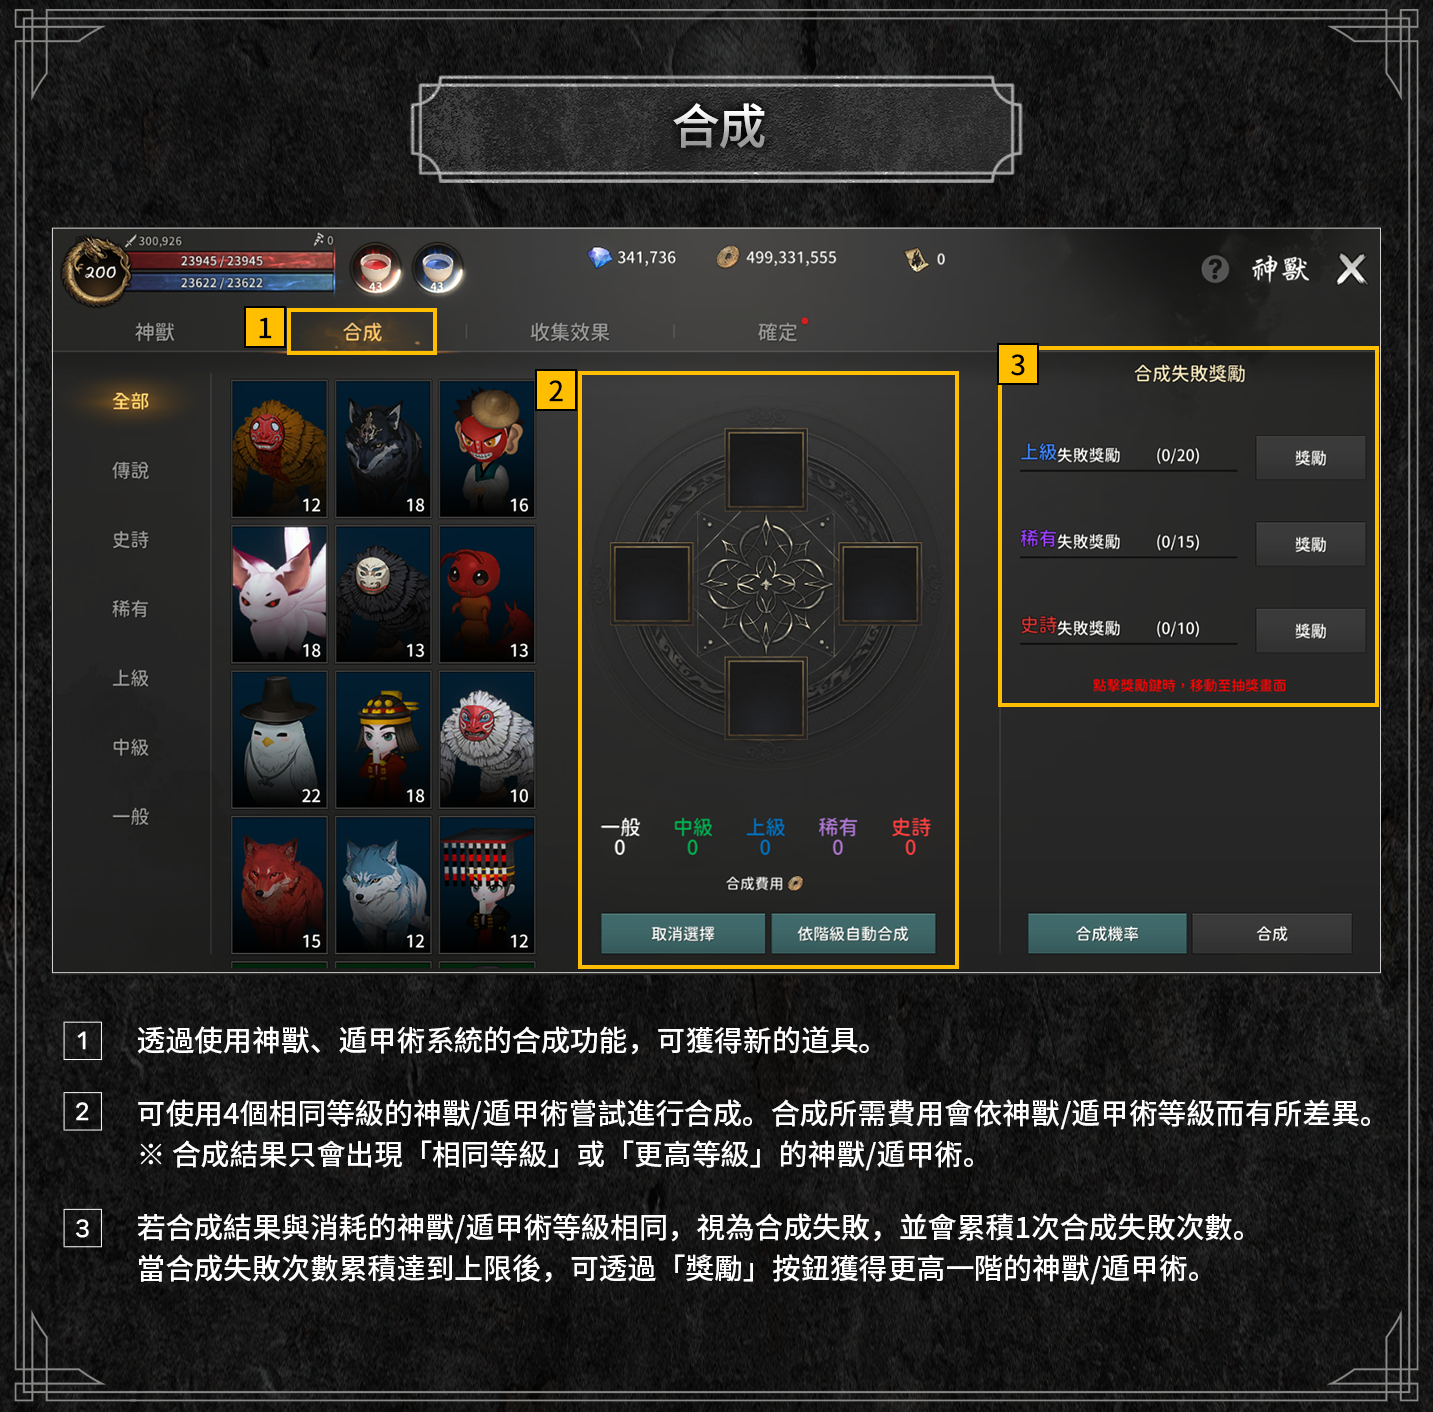1433x1412 pixels.
Task: Filter beasts by 史詩 grade
Action: (x=131, y=540)
